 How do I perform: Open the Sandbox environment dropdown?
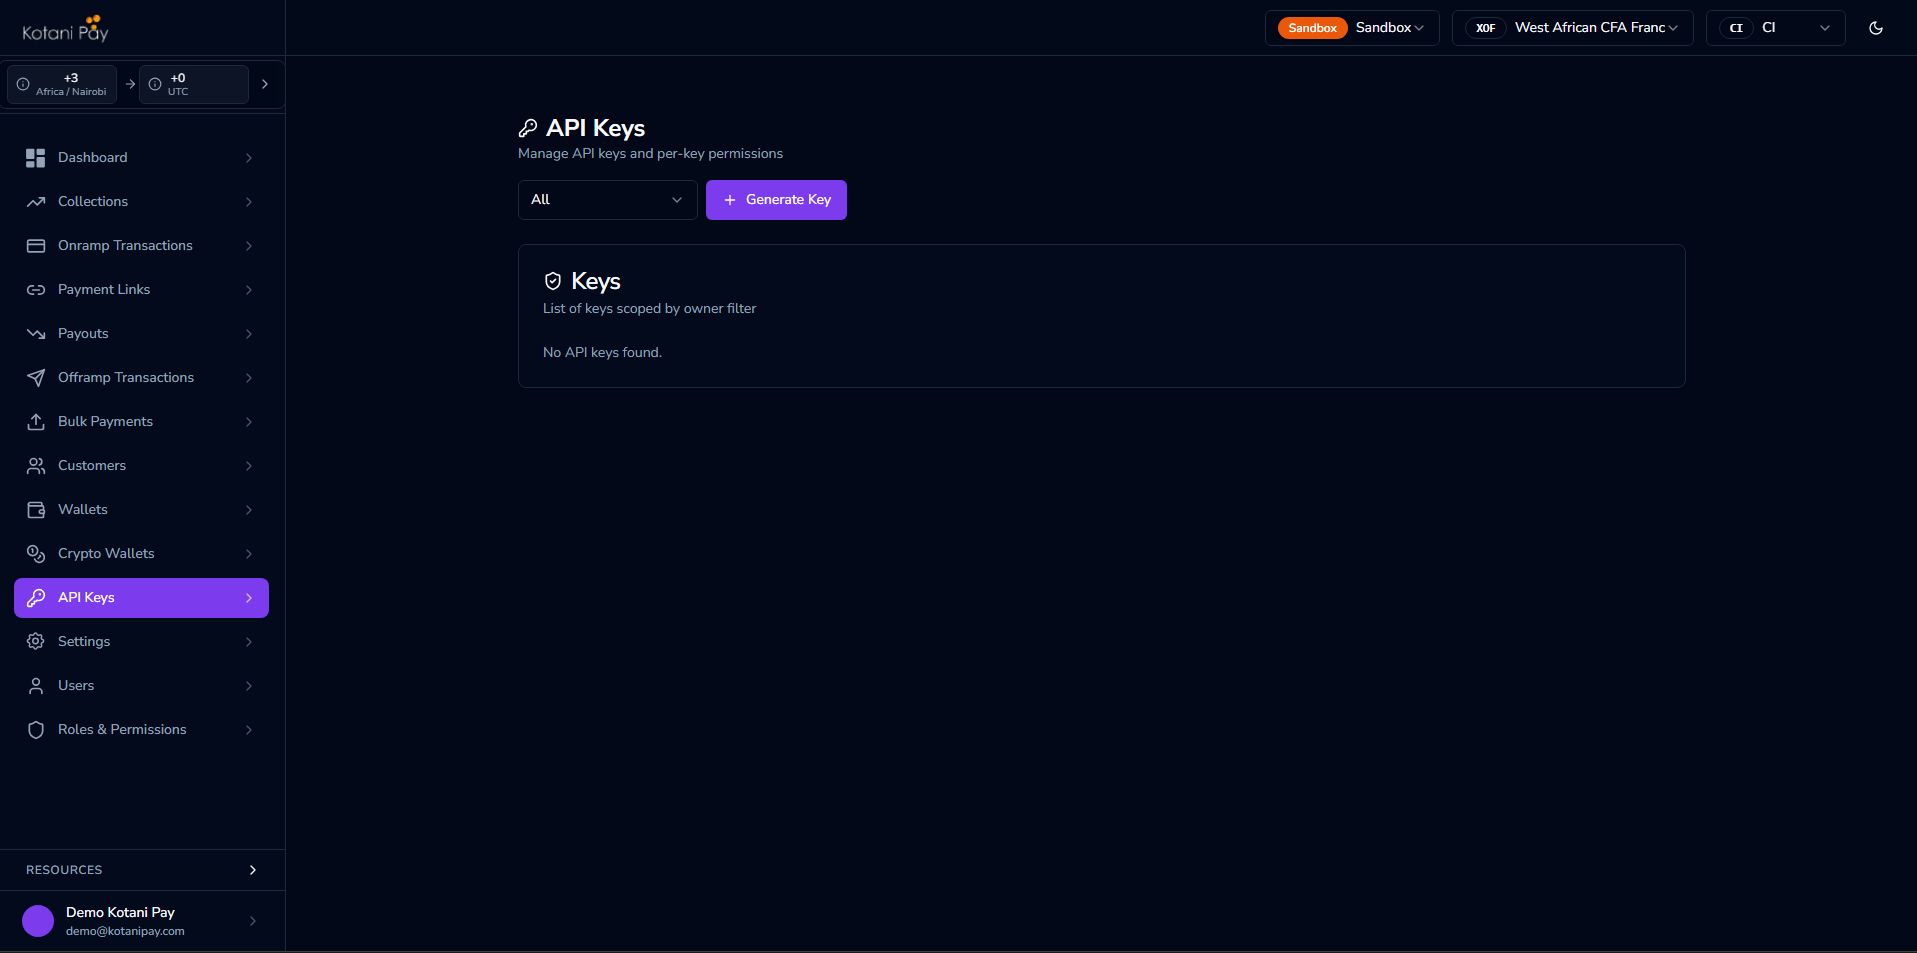pos(1352,28)
